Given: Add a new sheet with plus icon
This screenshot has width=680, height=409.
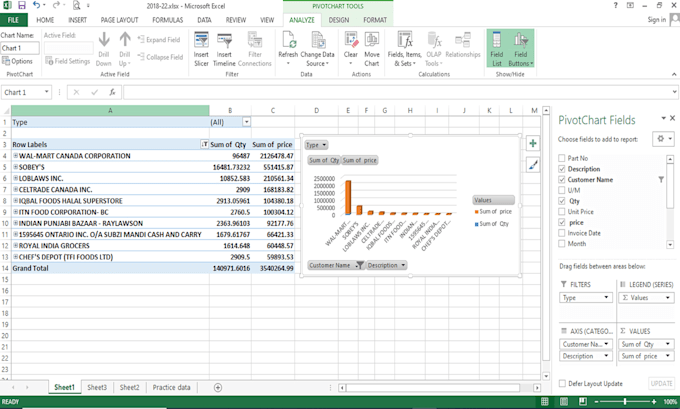Looking at the screenshot, I should (218, 387).
